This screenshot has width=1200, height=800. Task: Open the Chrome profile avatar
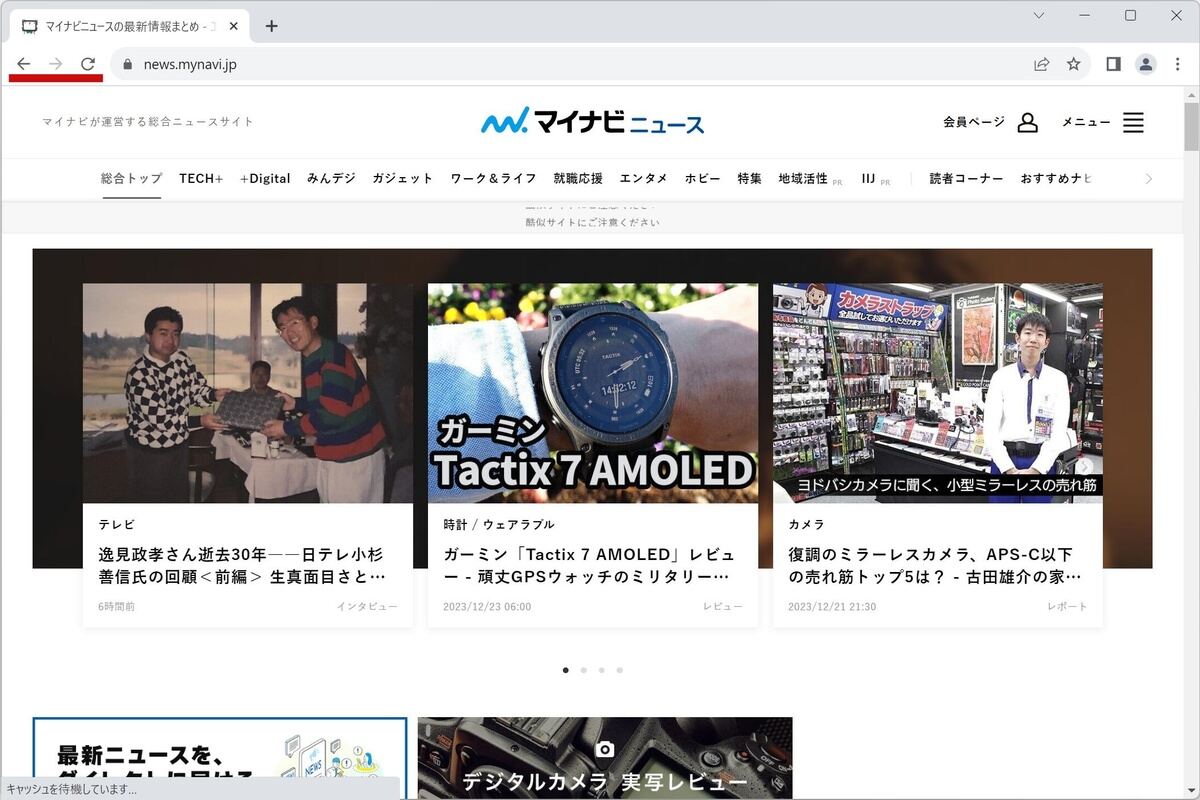pos(1146,64)
